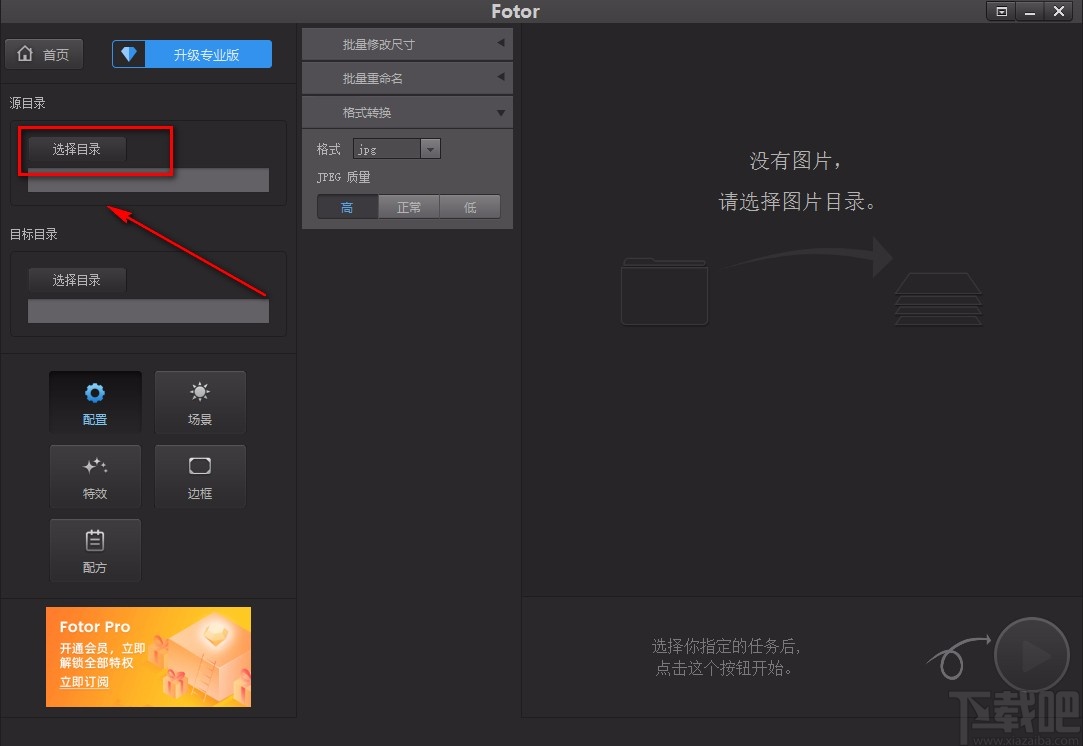Screen dimensions: 1083x746
Task: Expand the 批量重命名 section
Action: tap(406, 77)
